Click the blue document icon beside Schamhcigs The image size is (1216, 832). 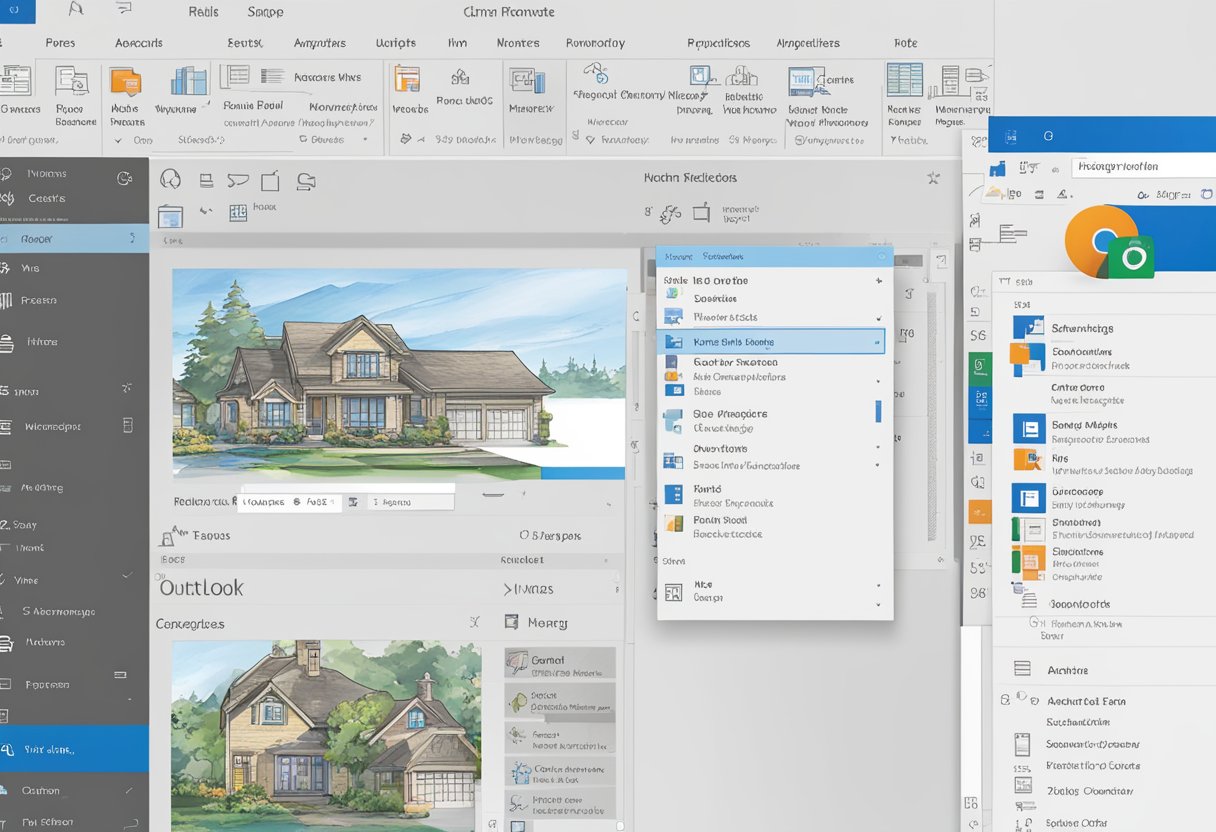1028,327
